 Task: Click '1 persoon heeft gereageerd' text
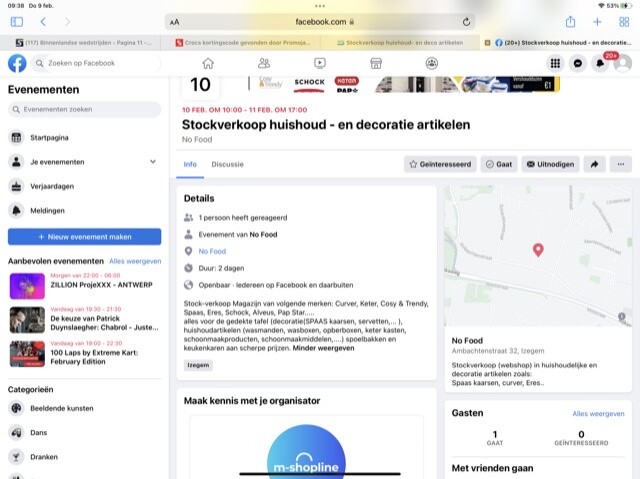tap(243, 218)
